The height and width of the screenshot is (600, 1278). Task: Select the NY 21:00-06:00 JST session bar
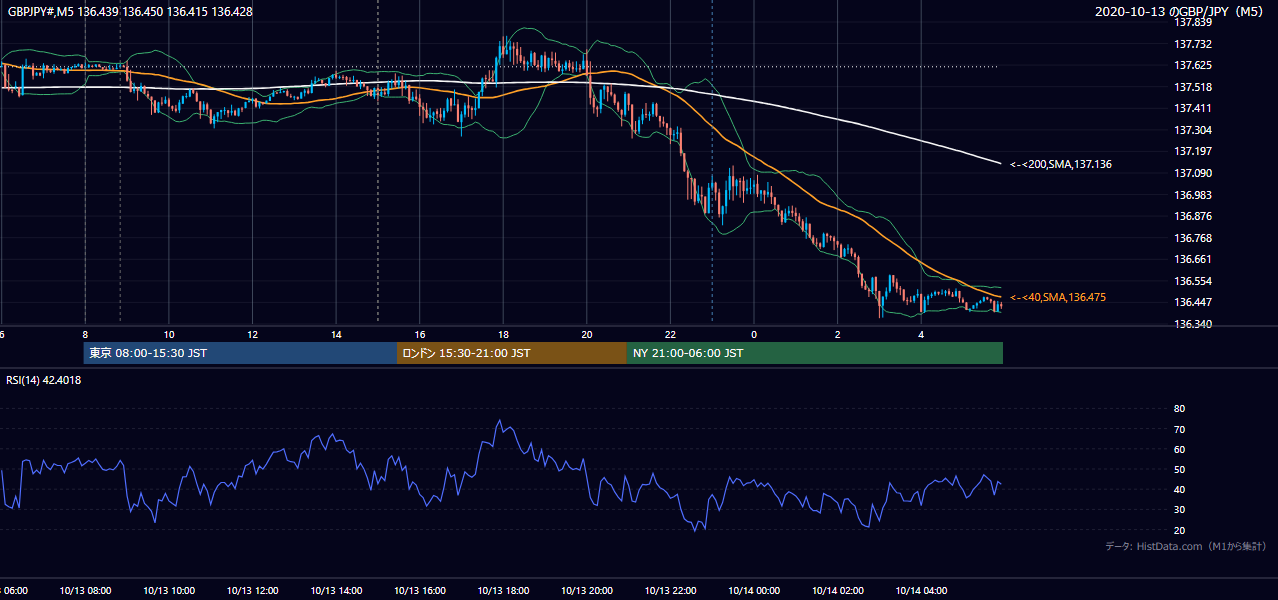click(815, 353)
